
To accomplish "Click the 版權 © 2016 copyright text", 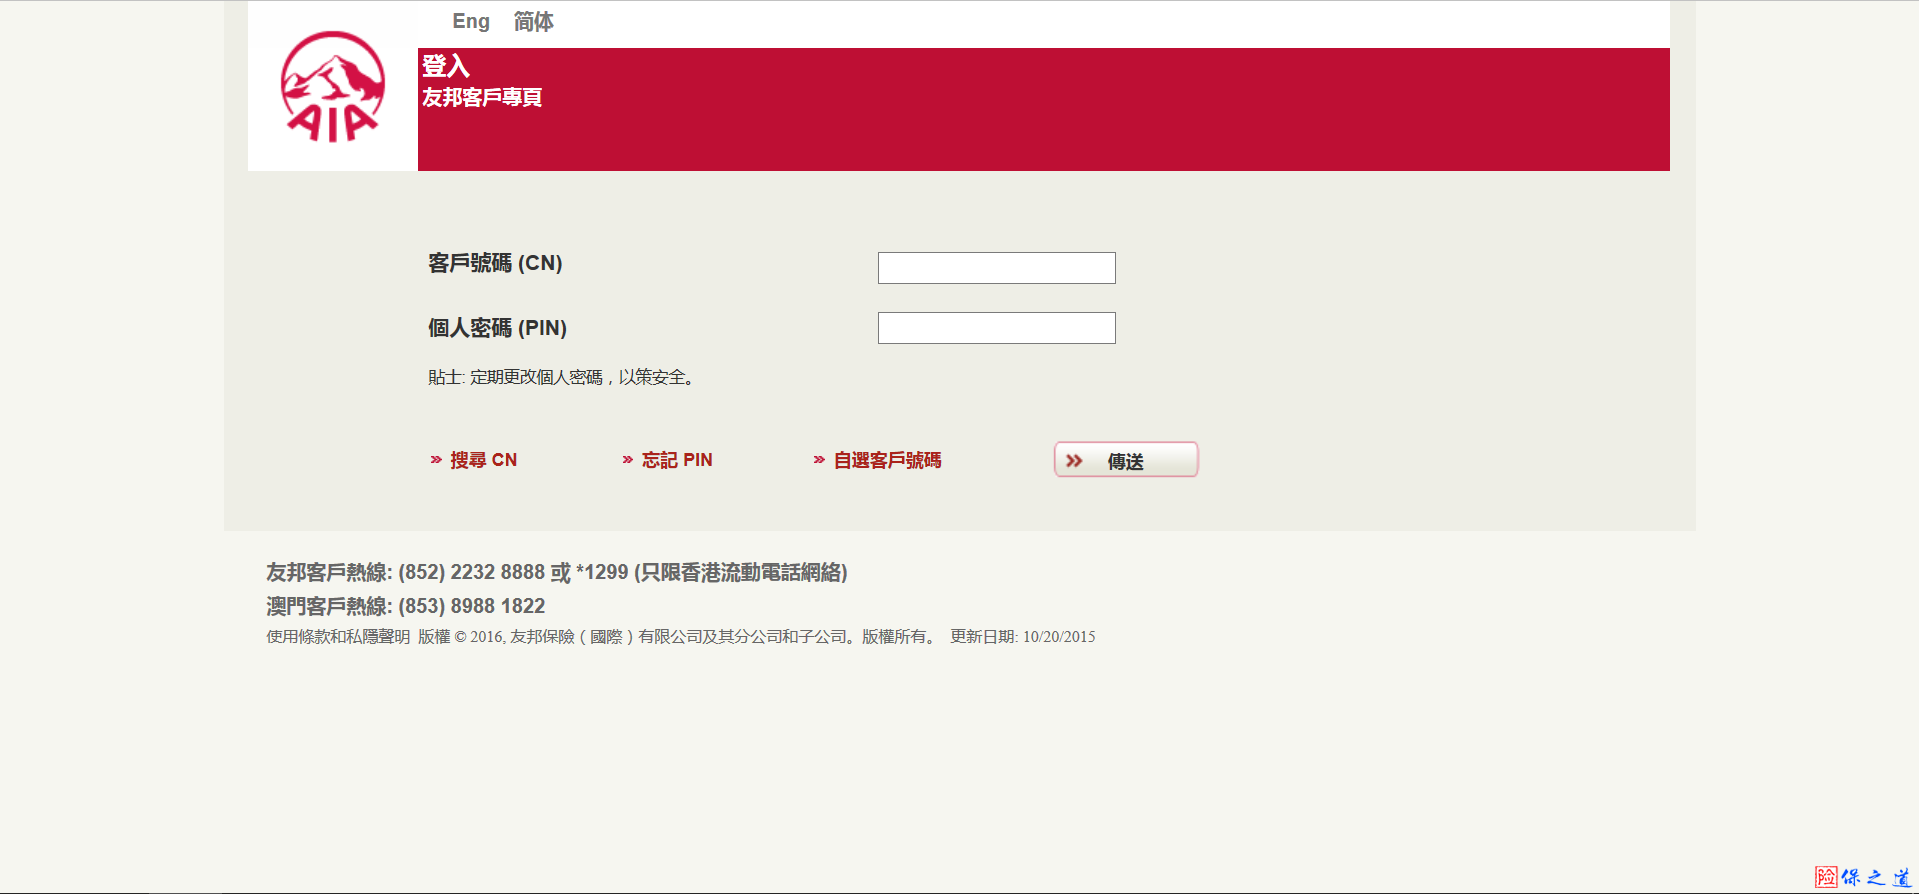I will pyautogui.click(x=677, y=637).
